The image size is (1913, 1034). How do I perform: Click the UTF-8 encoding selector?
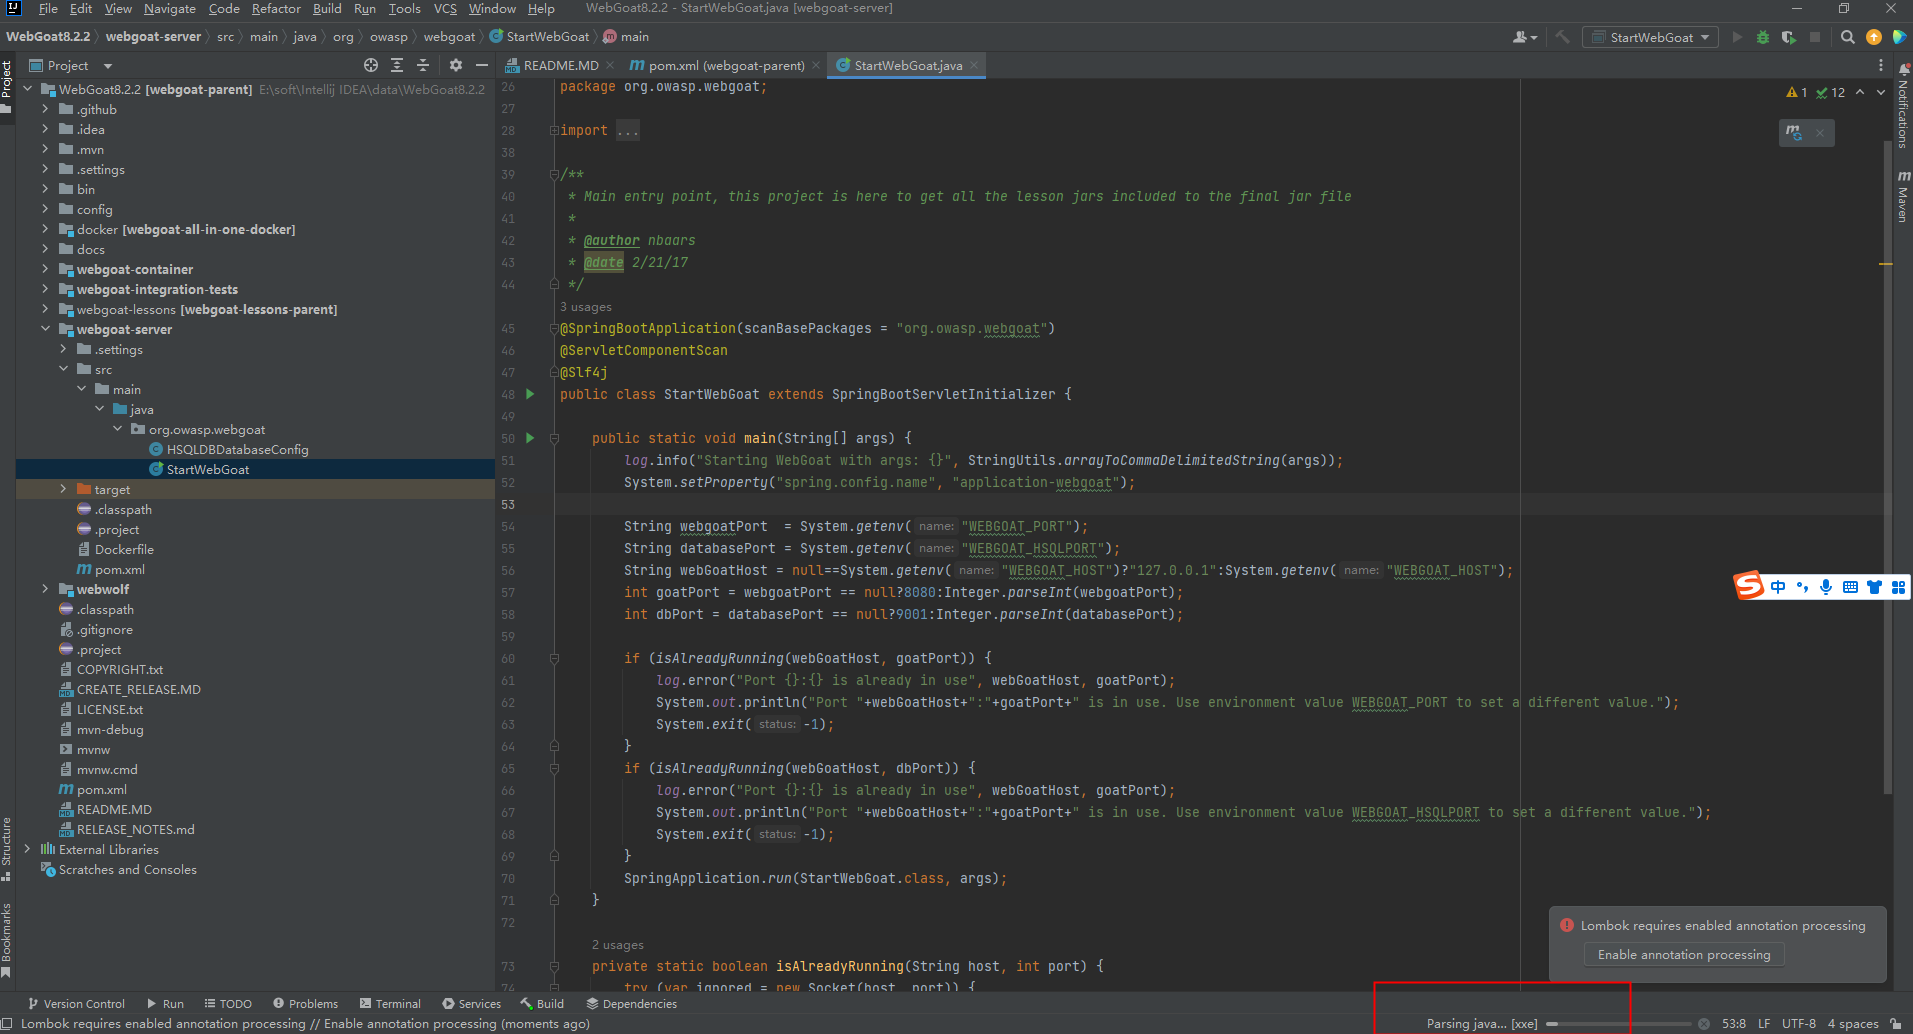1799,1023
